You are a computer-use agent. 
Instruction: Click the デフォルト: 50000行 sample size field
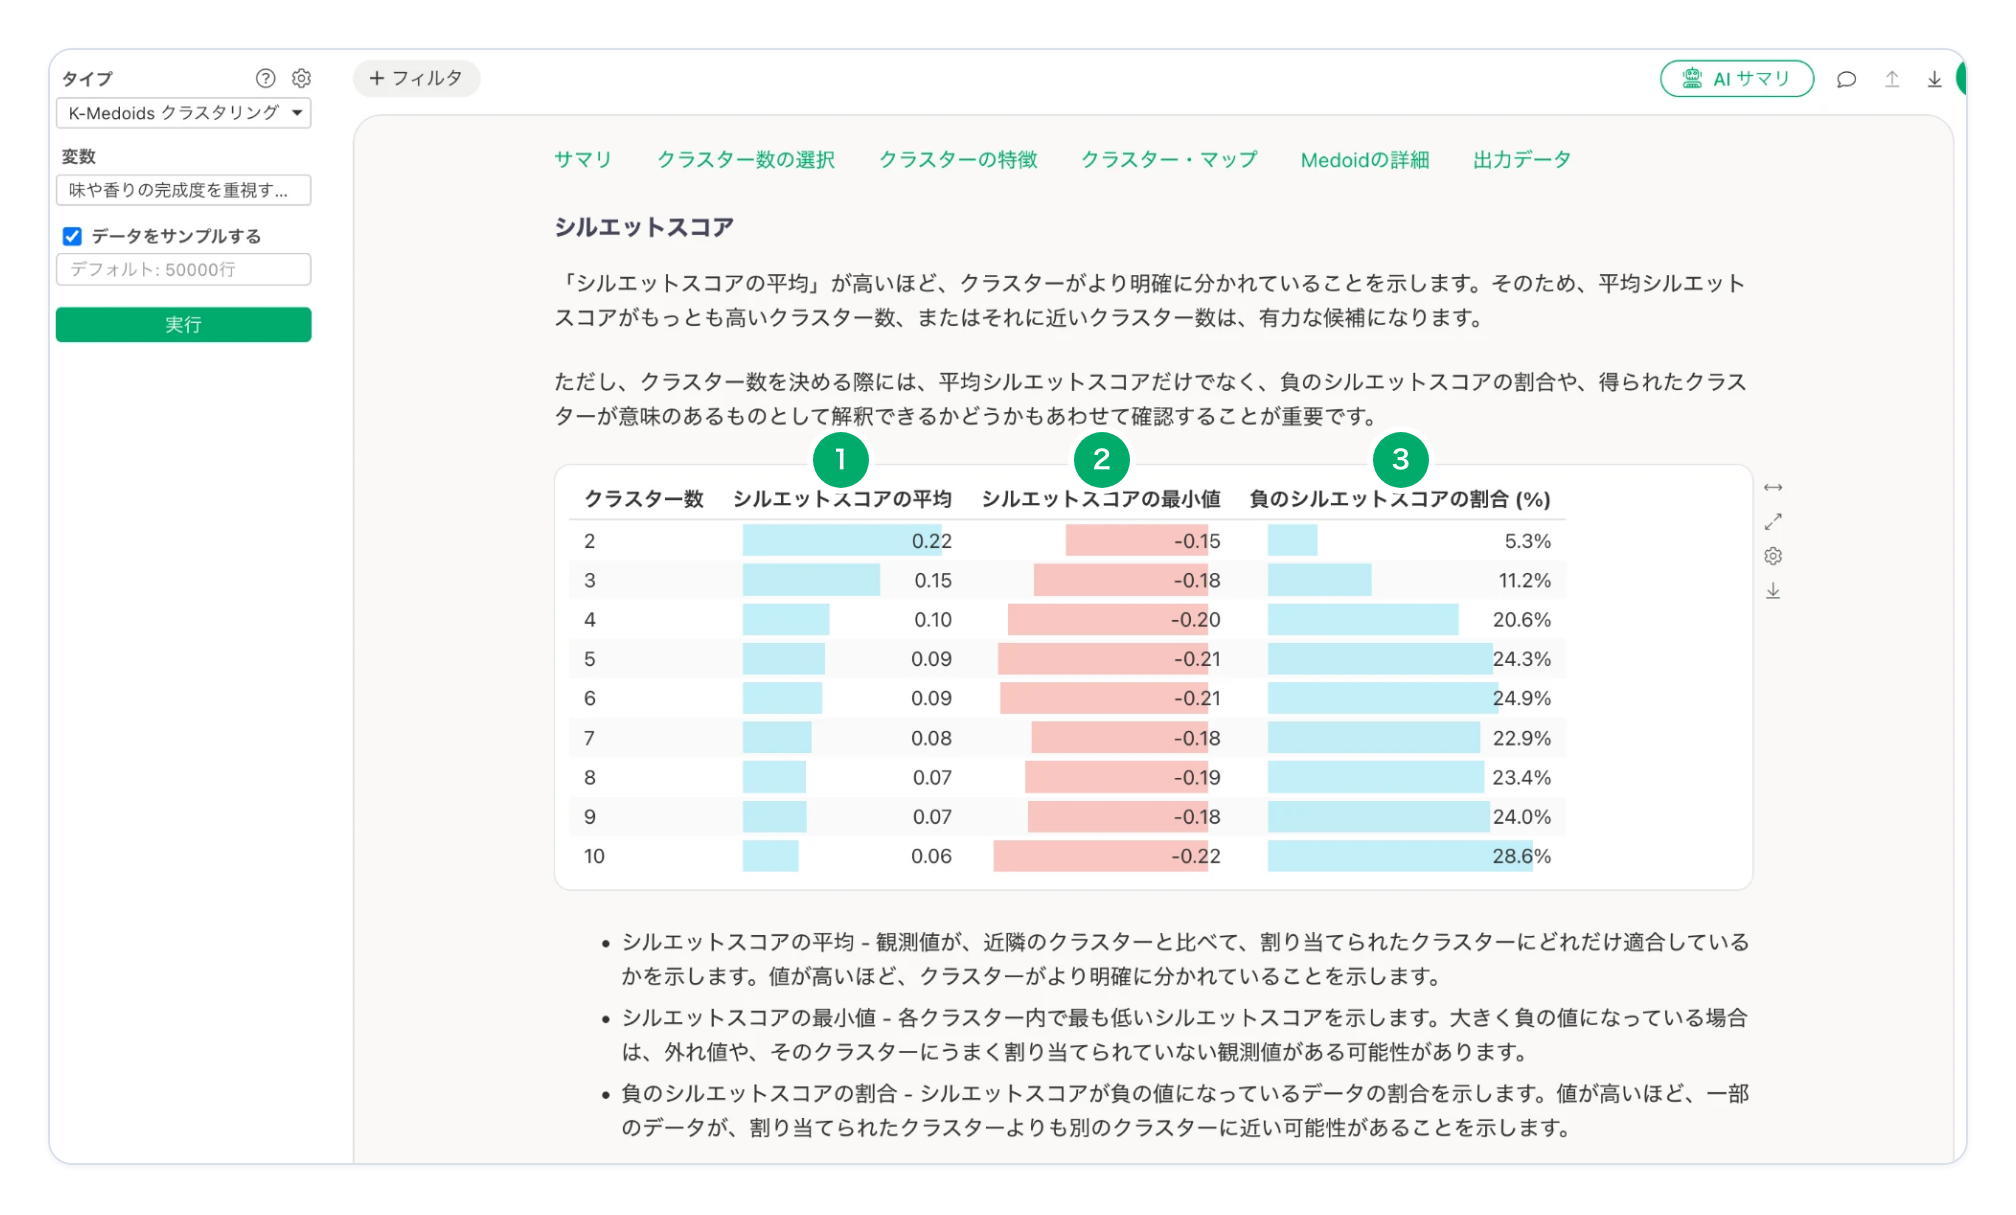point(184,269)
